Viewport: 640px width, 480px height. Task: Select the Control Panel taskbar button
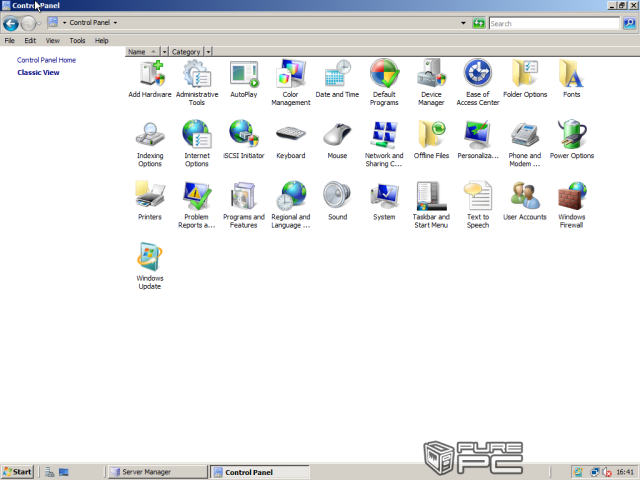[260, 472]
